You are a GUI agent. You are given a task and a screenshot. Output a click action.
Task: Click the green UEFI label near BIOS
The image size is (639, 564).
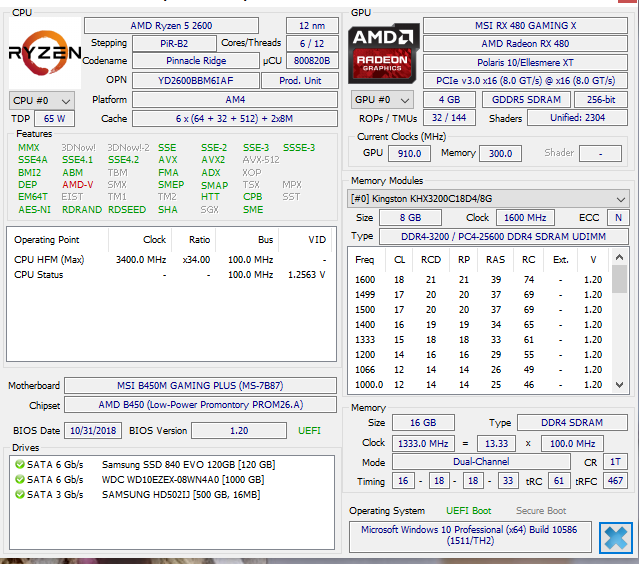[x=309, y=431]
